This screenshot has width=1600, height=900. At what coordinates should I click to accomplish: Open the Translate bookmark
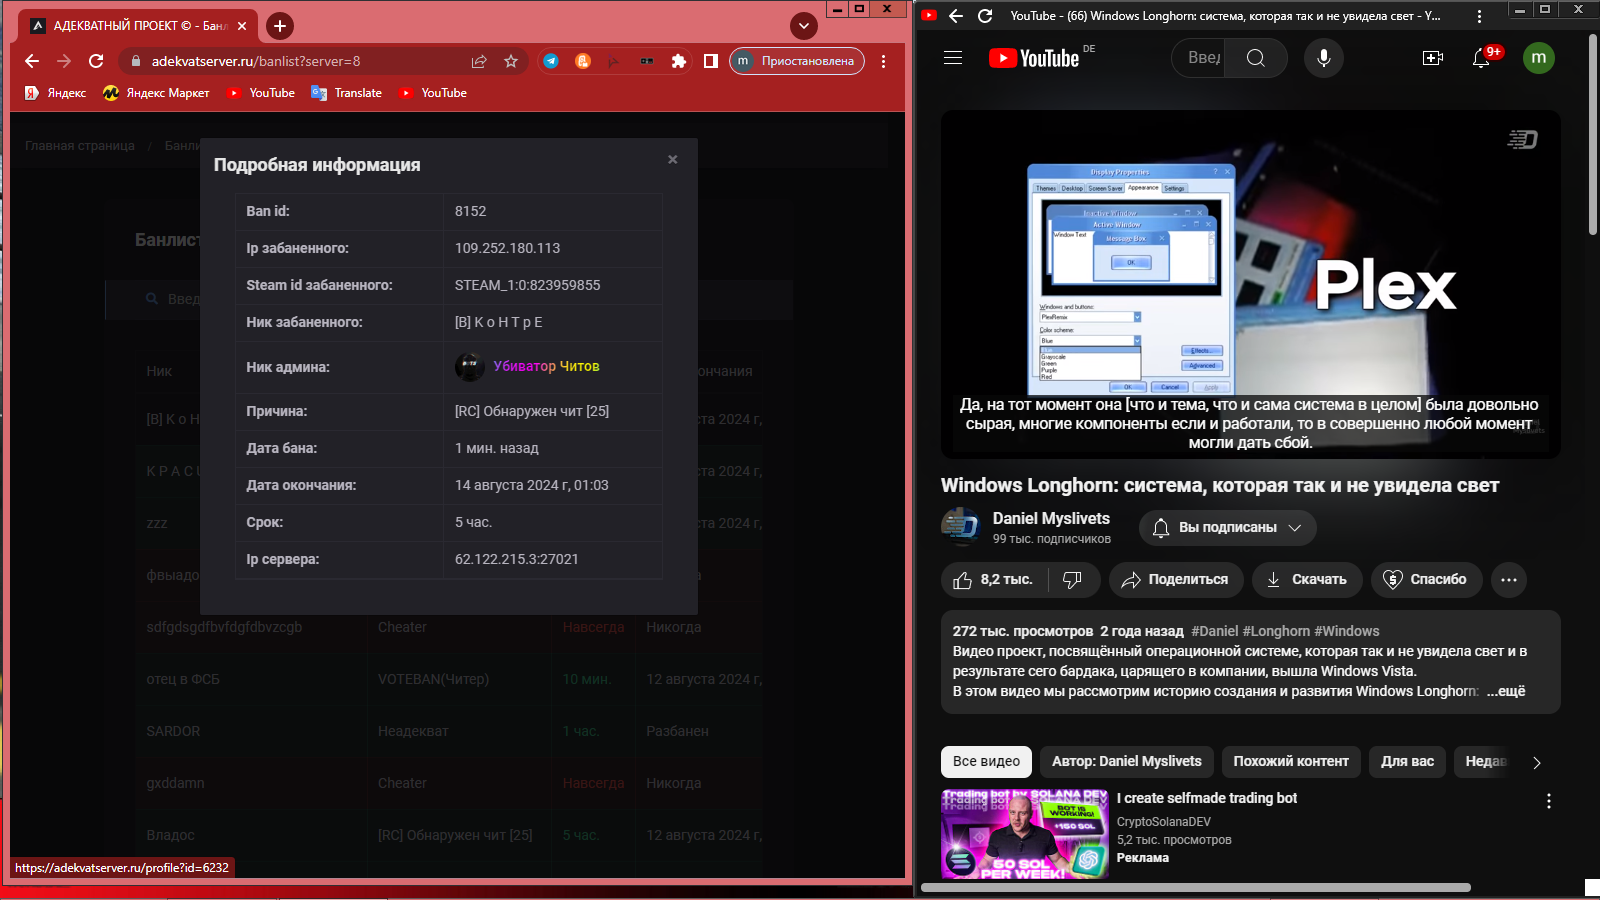pyautogui.click(x=347, y=93)
